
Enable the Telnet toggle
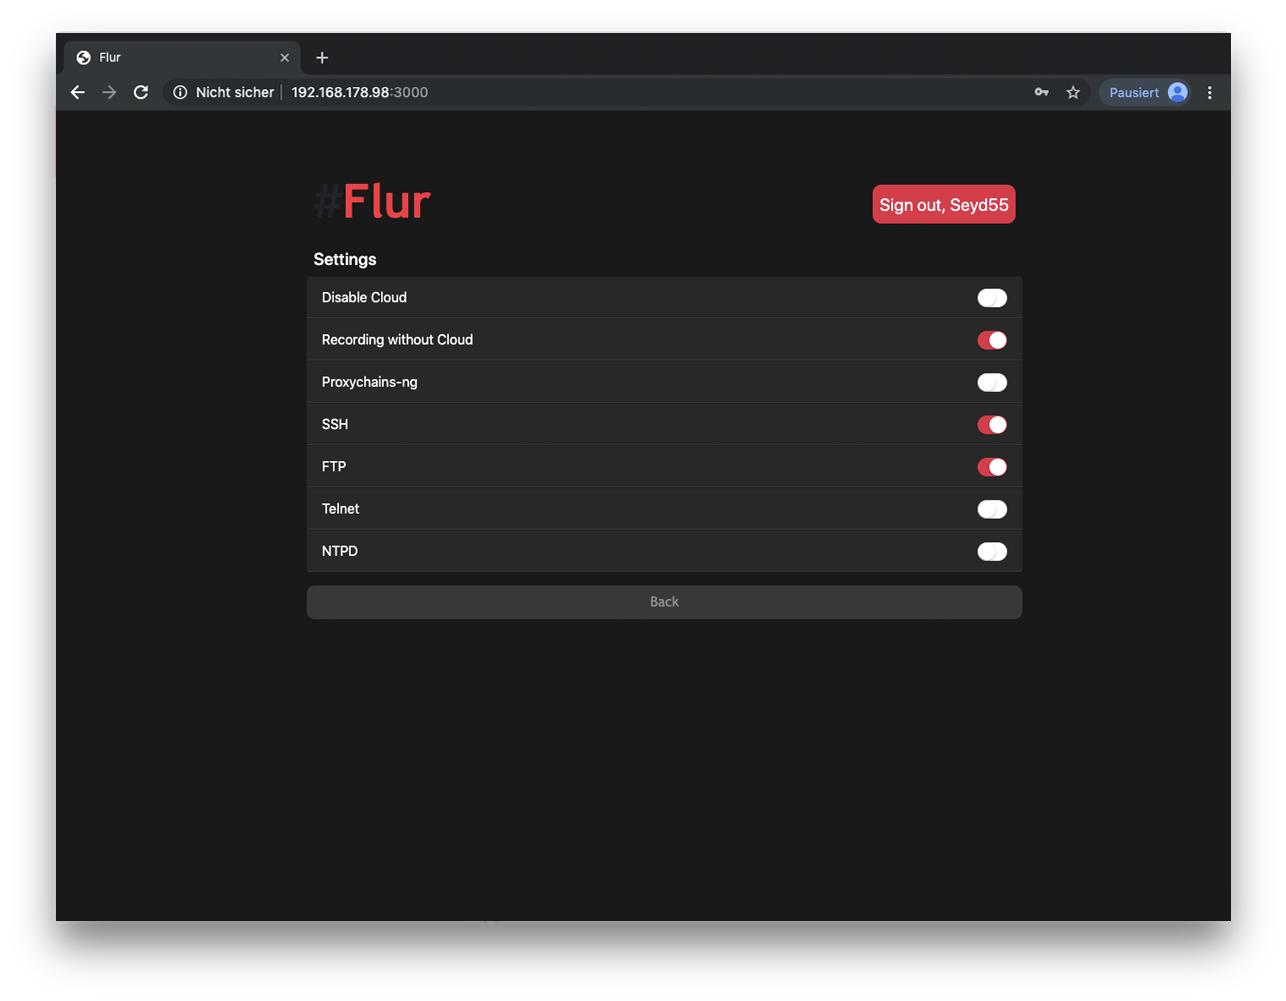click(991, 509)
